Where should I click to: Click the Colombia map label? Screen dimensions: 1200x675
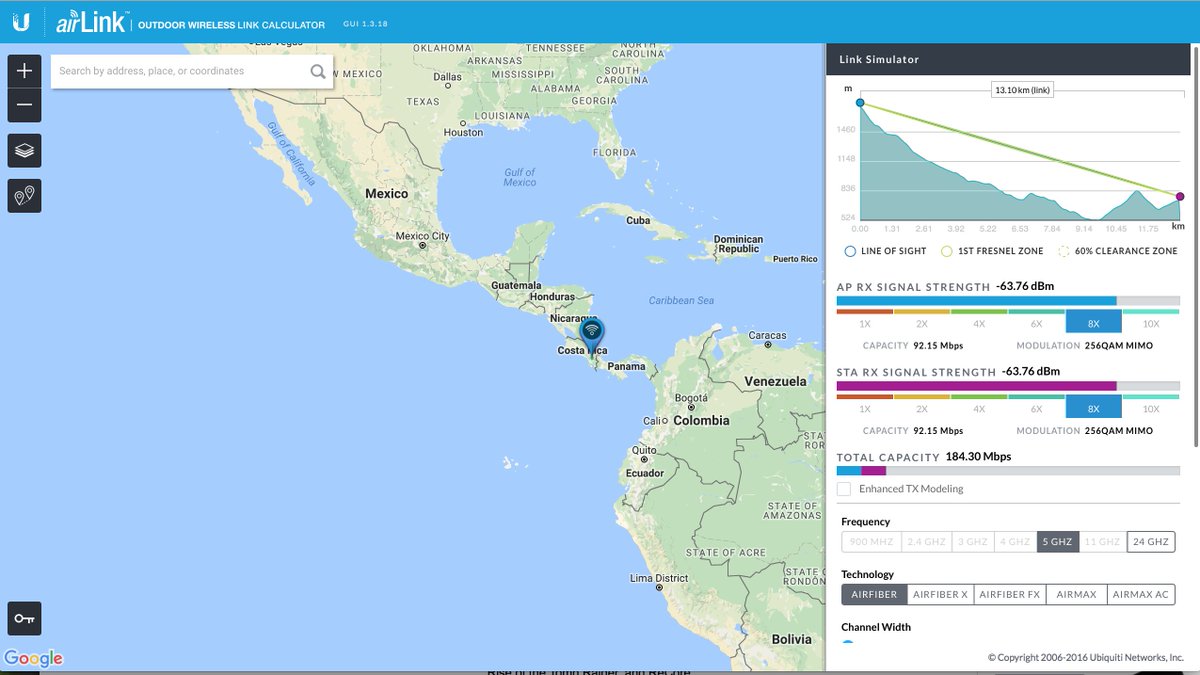[701, 421]
